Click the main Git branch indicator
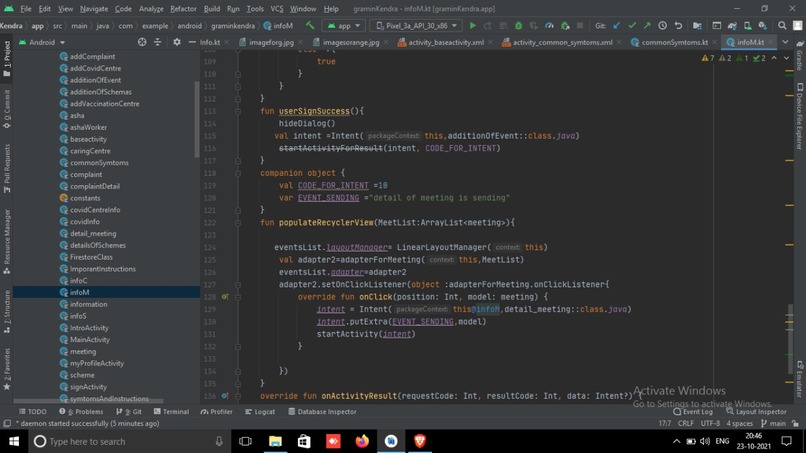 click(x=774, y=423)
